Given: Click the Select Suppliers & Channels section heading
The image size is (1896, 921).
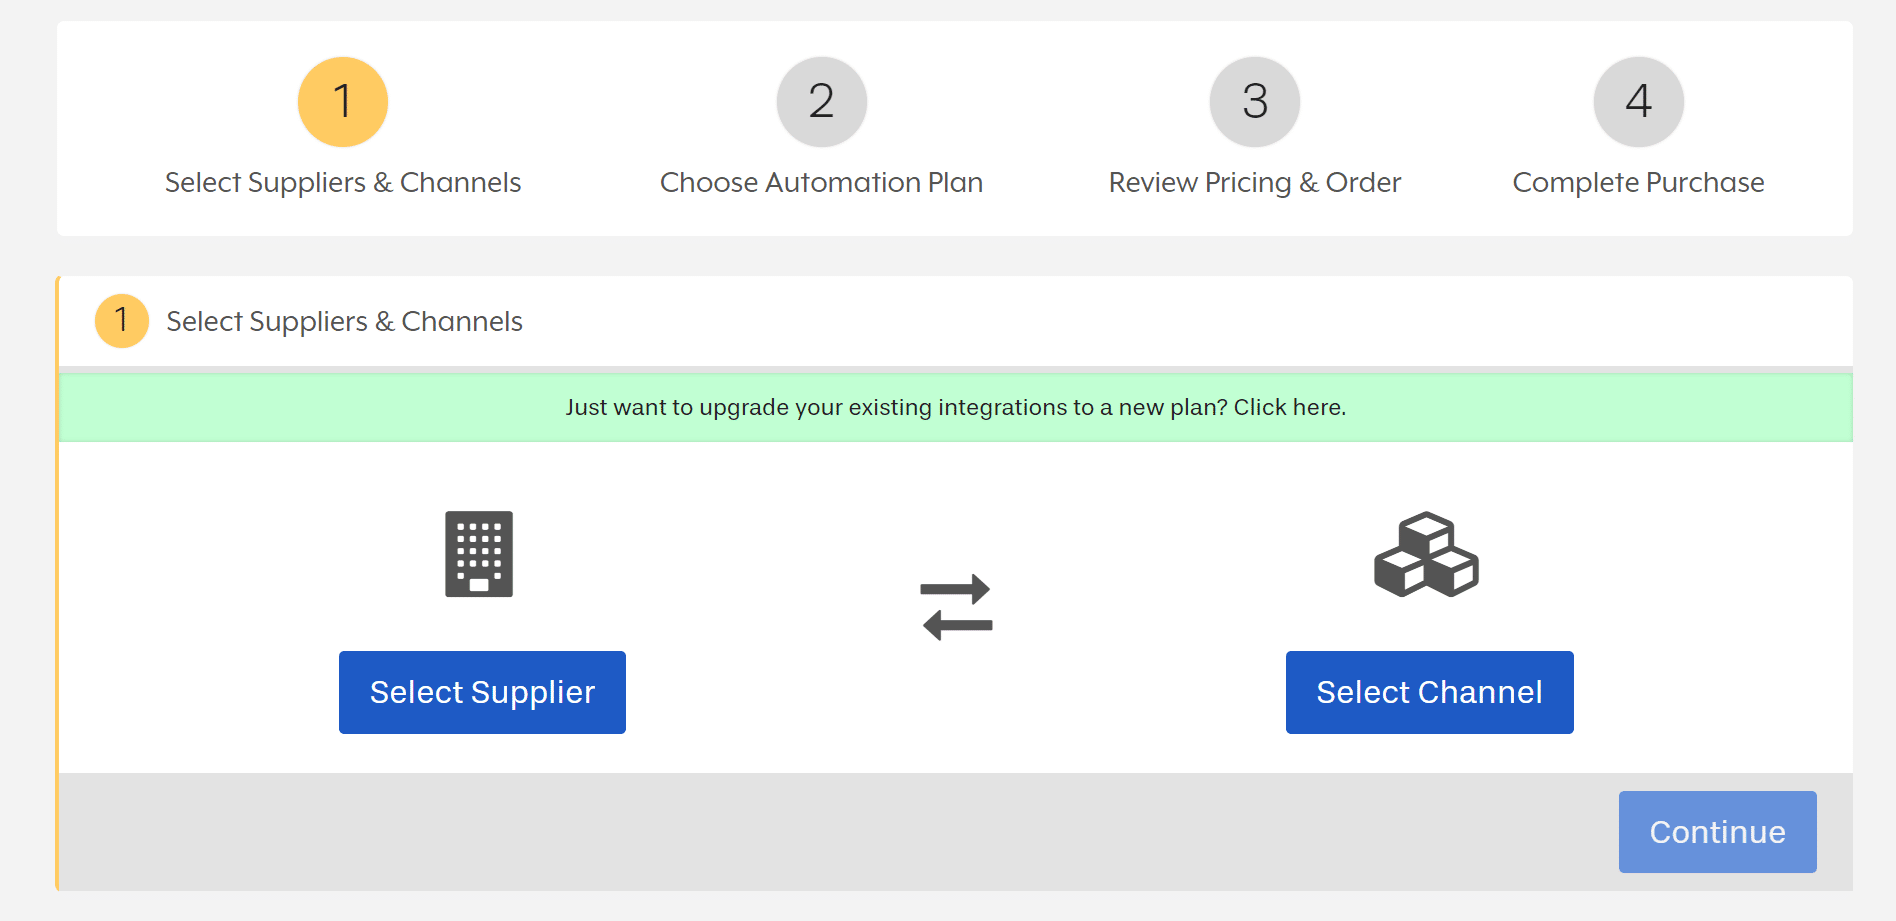Looking at the screenshot, I should click(x=344, y=321).
